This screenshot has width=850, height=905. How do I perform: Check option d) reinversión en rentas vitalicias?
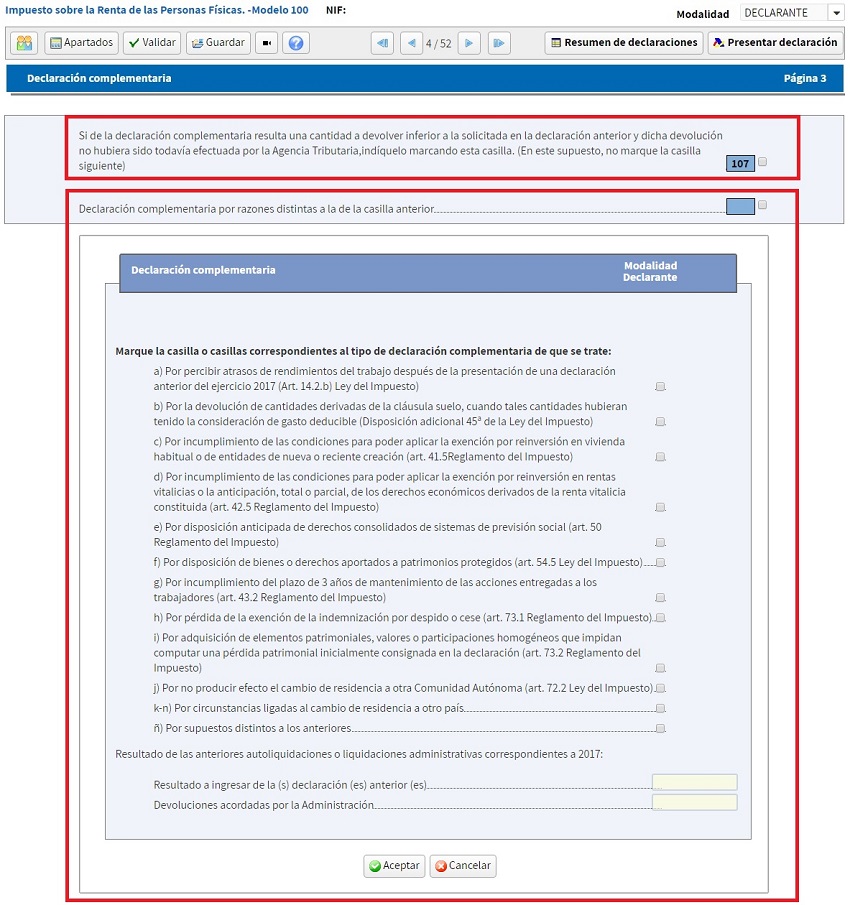coord(661,507)
